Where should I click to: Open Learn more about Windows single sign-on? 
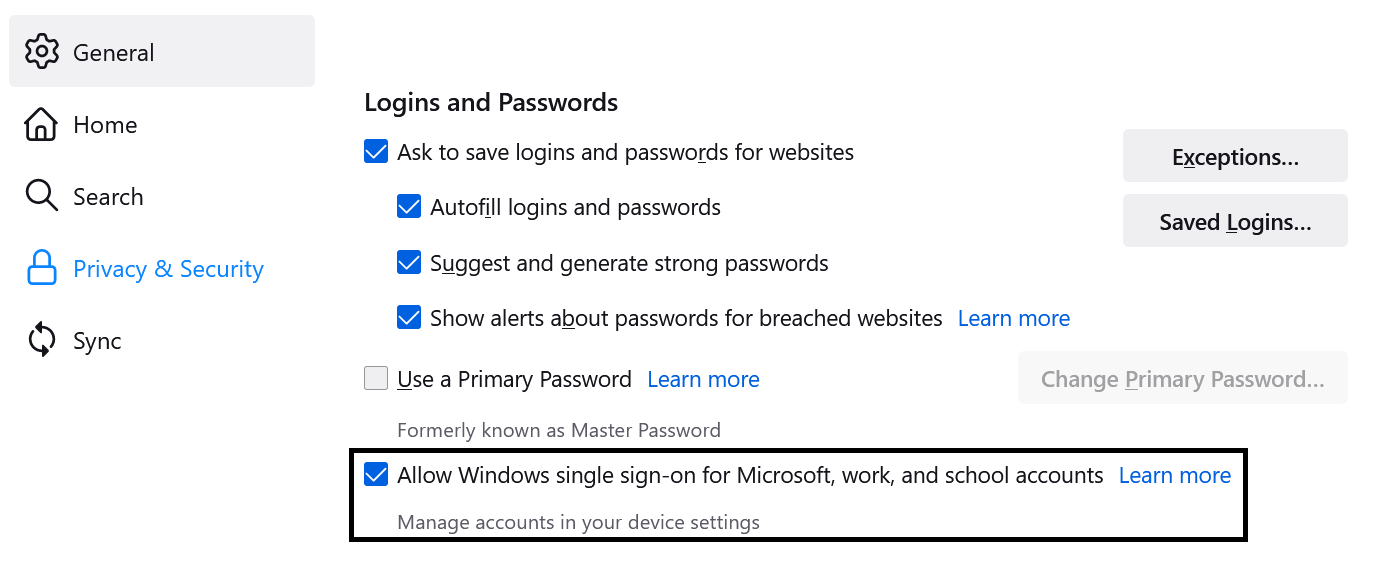[x=1174, y=475]
